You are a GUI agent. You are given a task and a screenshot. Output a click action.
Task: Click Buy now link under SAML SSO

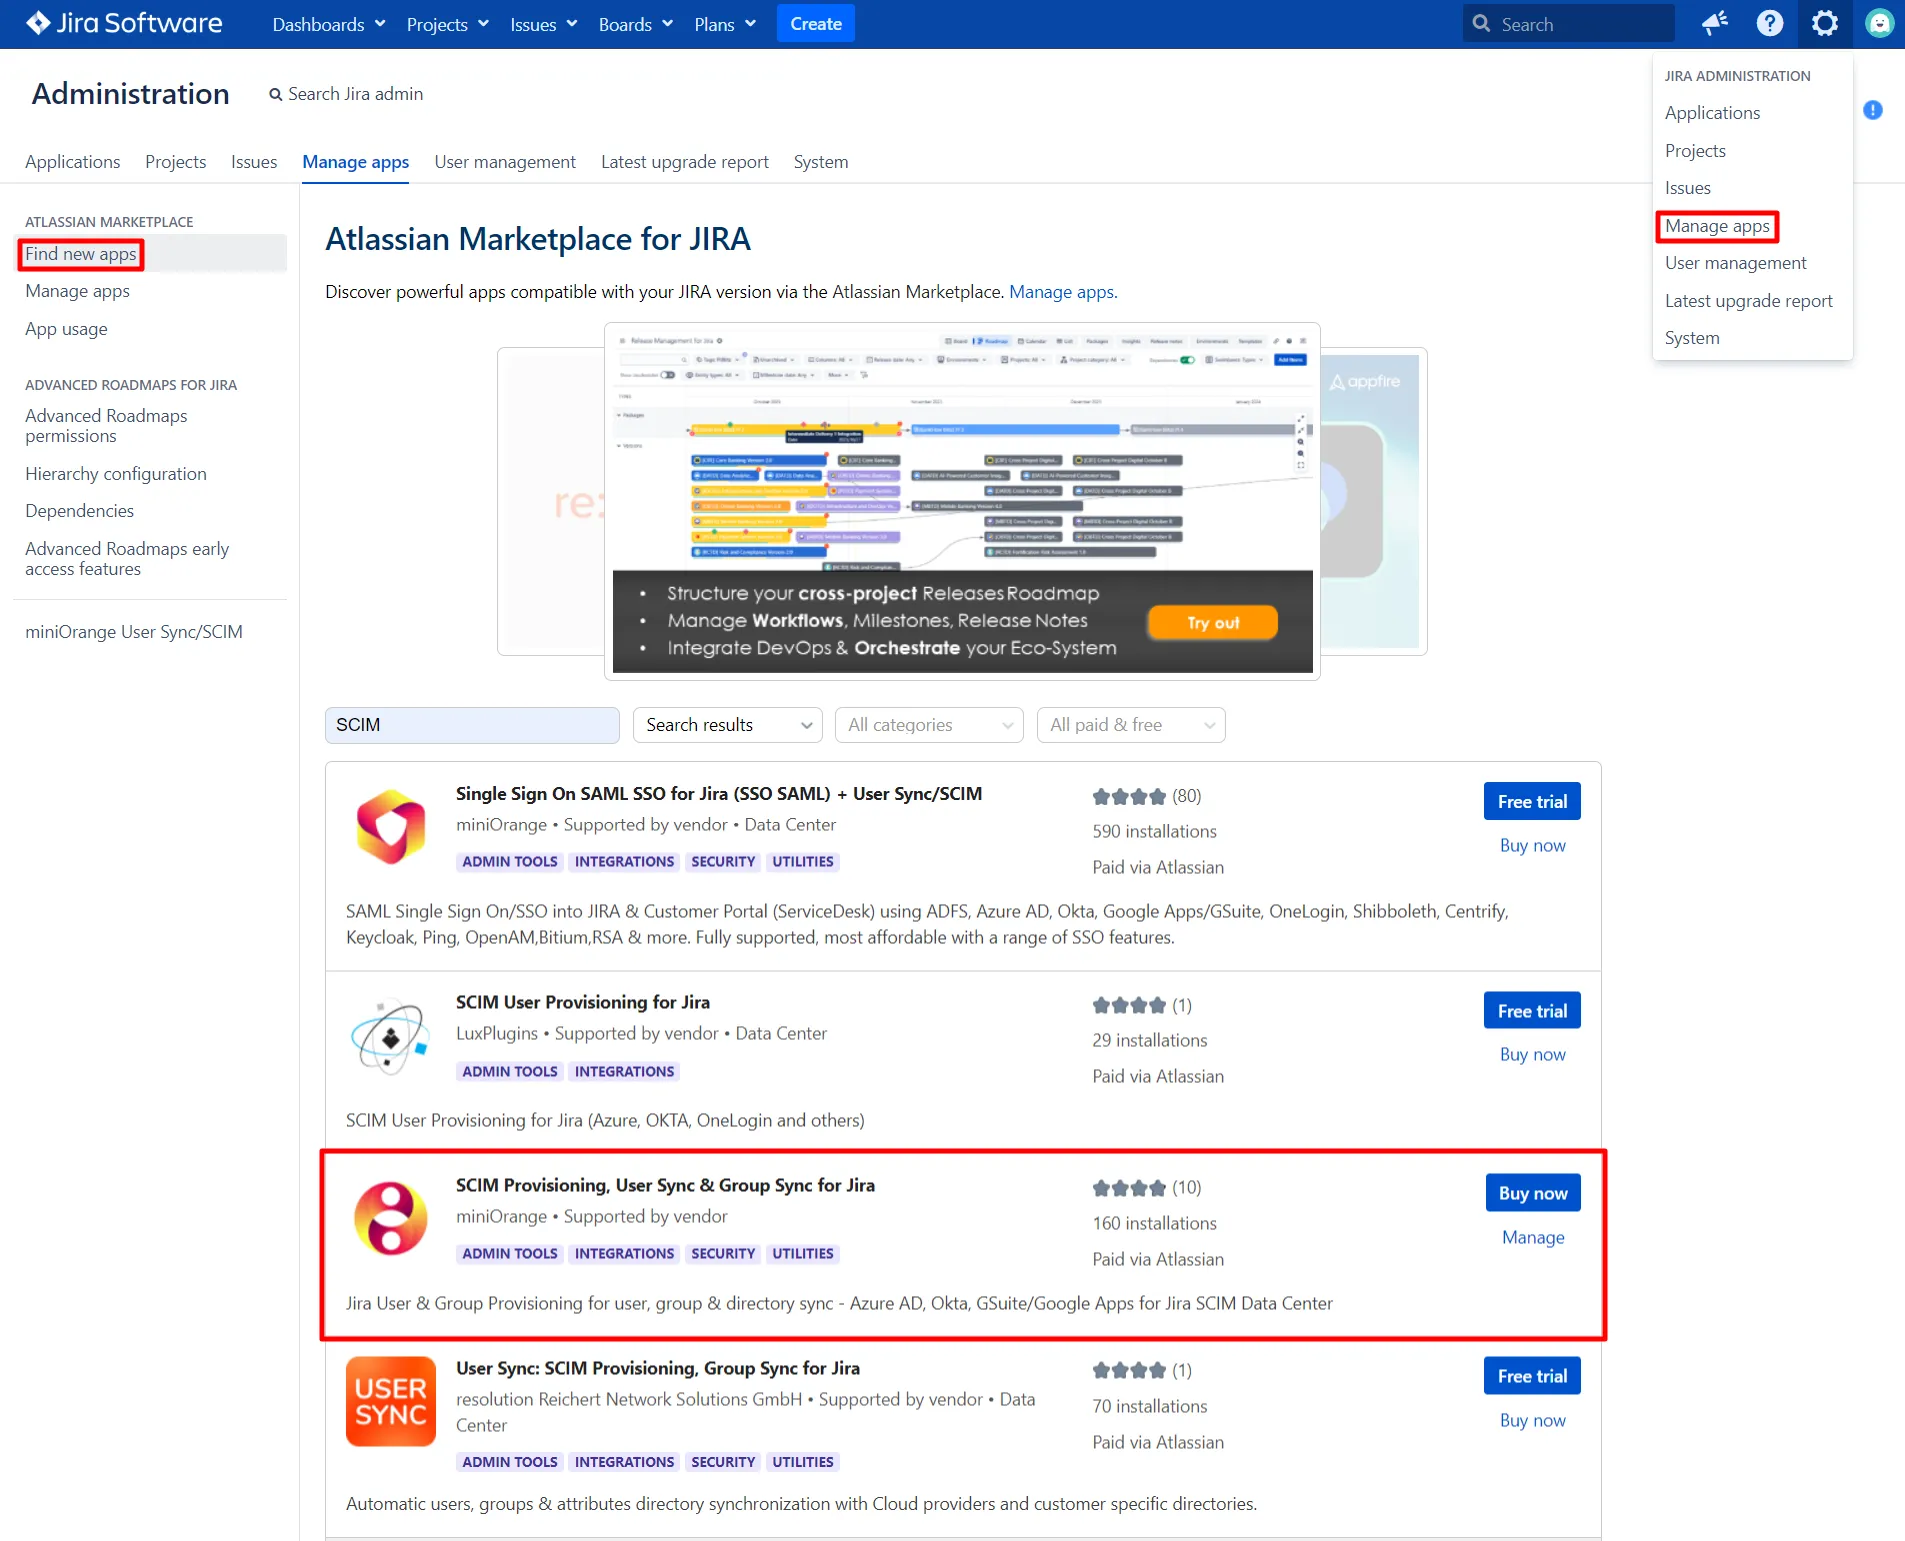(1533, 846)
